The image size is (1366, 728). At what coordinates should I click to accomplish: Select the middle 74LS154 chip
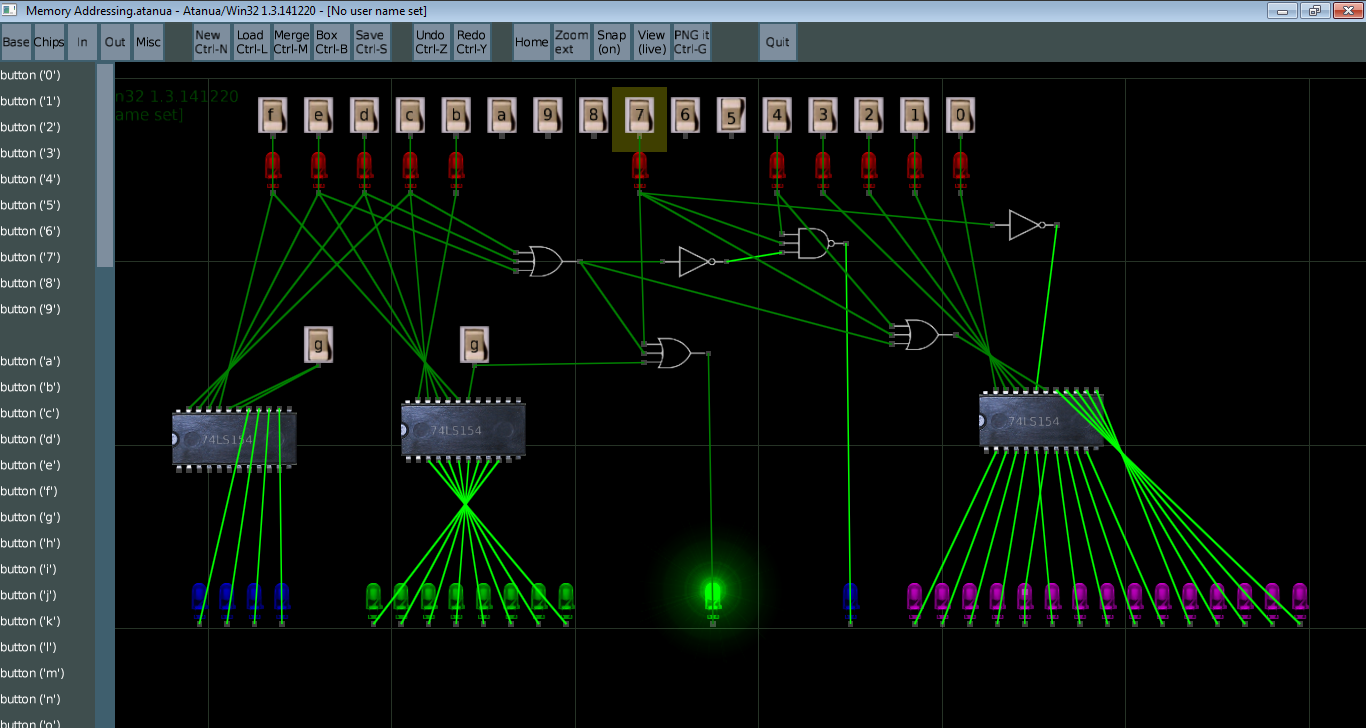click(462, 430)
